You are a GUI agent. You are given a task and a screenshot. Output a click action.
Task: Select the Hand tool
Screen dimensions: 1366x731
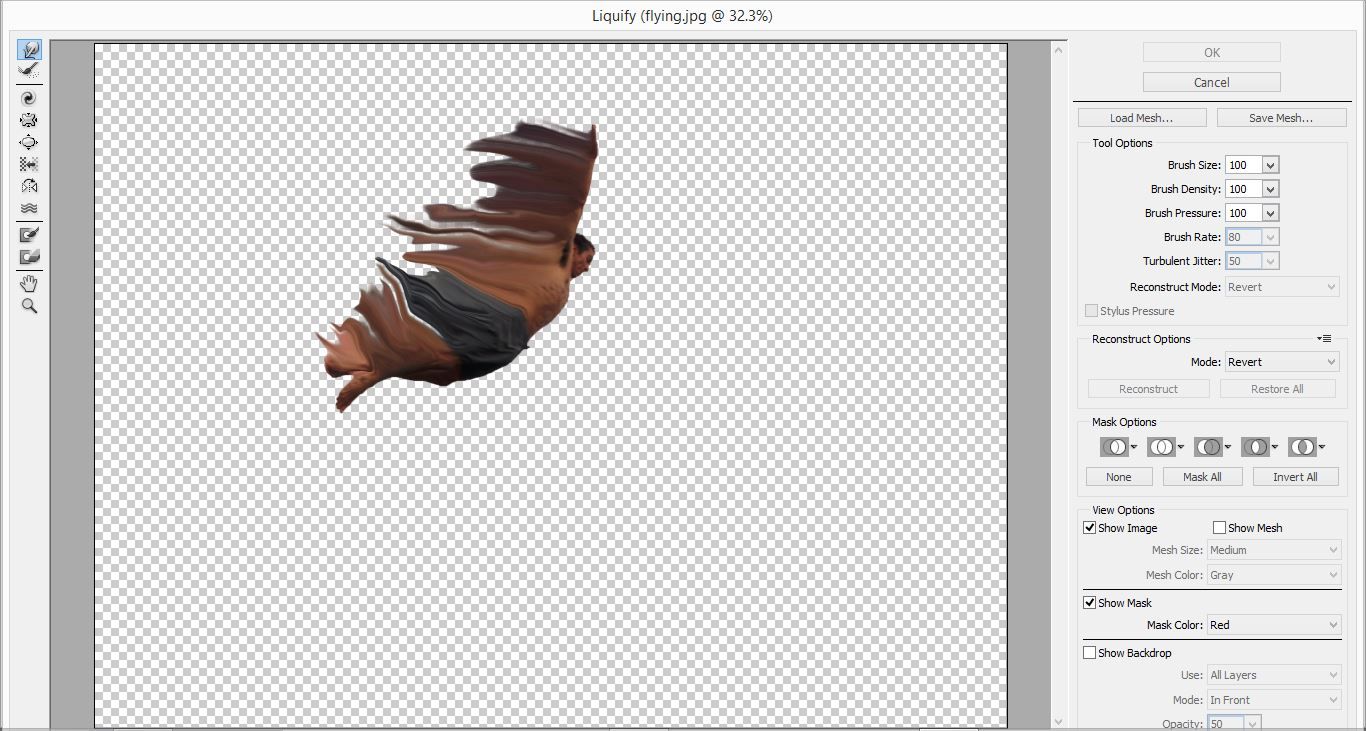(x=29, y=284)
